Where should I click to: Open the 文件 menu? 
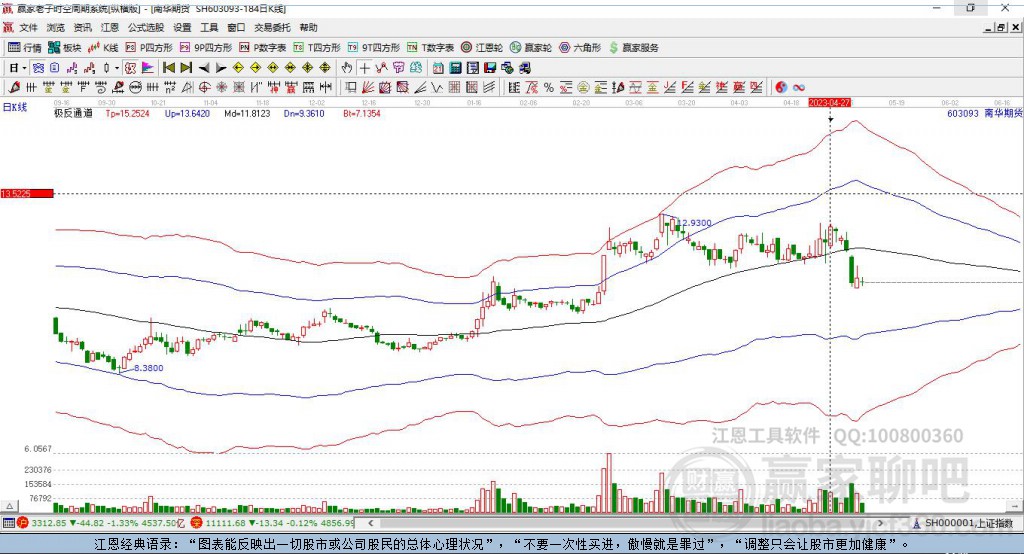pyautogui.click(x=29, y=27)
